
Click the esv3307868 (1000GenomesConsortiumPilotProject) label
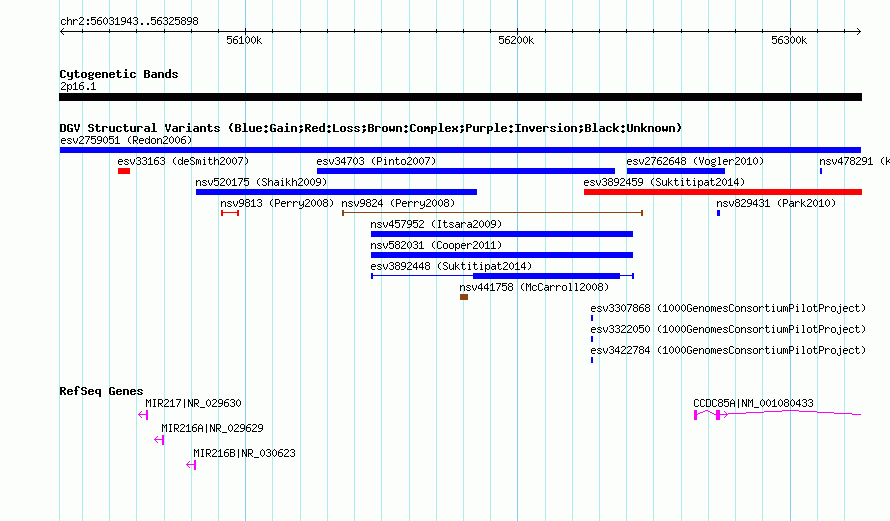[x=728, y=308]
